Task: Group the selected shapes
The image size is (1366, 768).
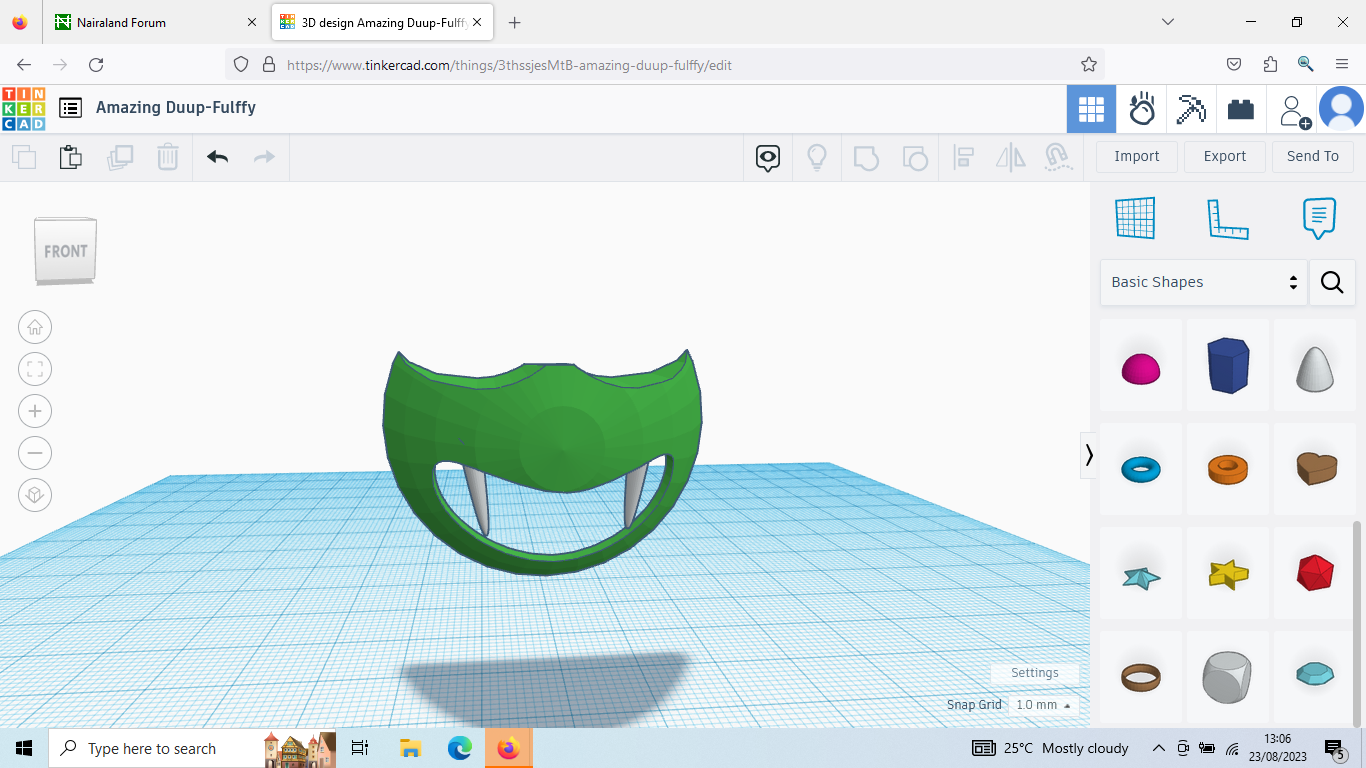Action: [x=866, y=157]
